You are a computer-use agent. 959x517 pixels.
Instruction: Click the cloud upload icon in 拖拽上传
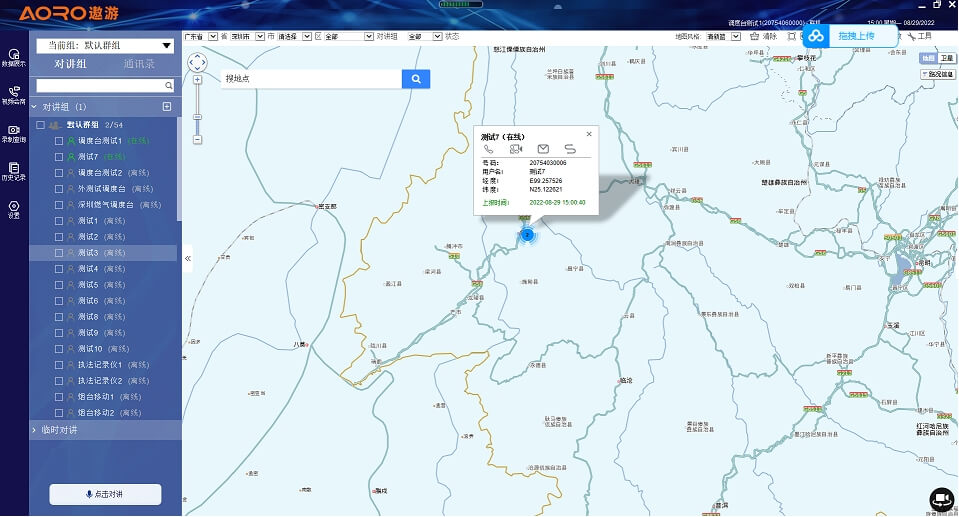[x=816, y=36]
